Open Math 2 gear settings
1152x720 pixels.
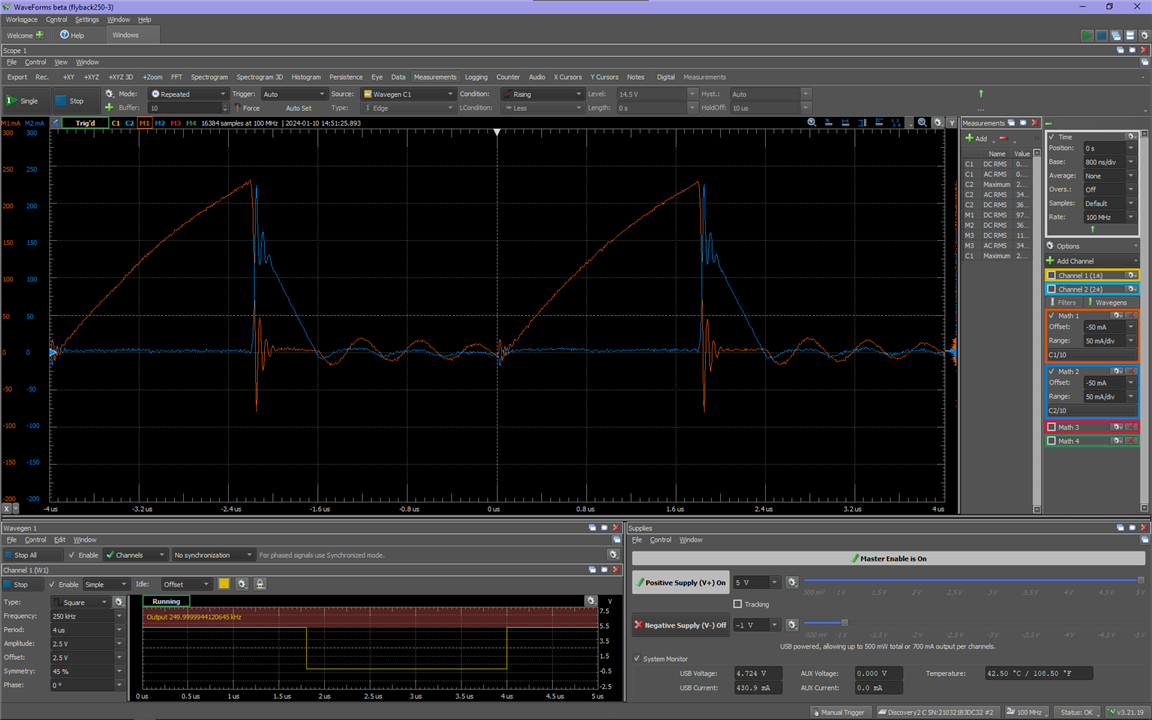click(x=1117, y=371)
